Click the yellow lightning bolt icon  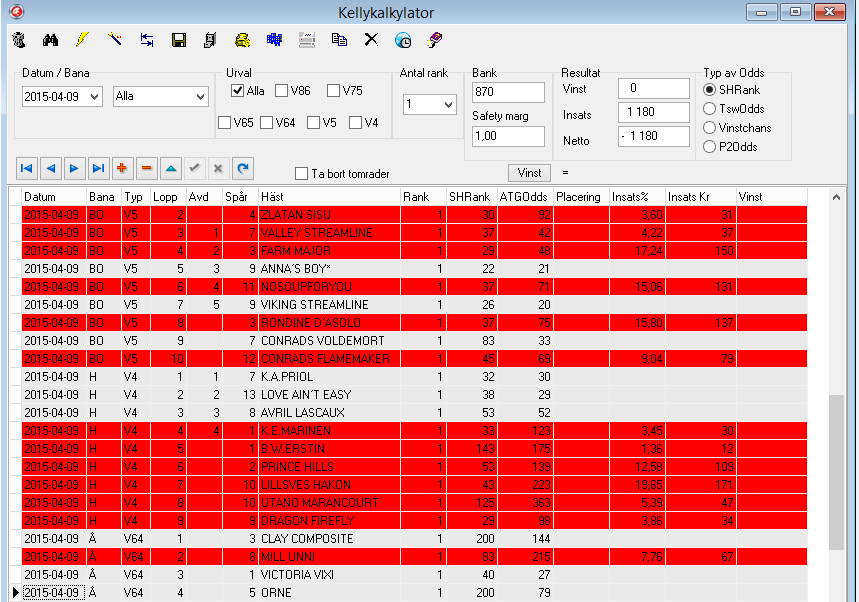coord(82,39)
